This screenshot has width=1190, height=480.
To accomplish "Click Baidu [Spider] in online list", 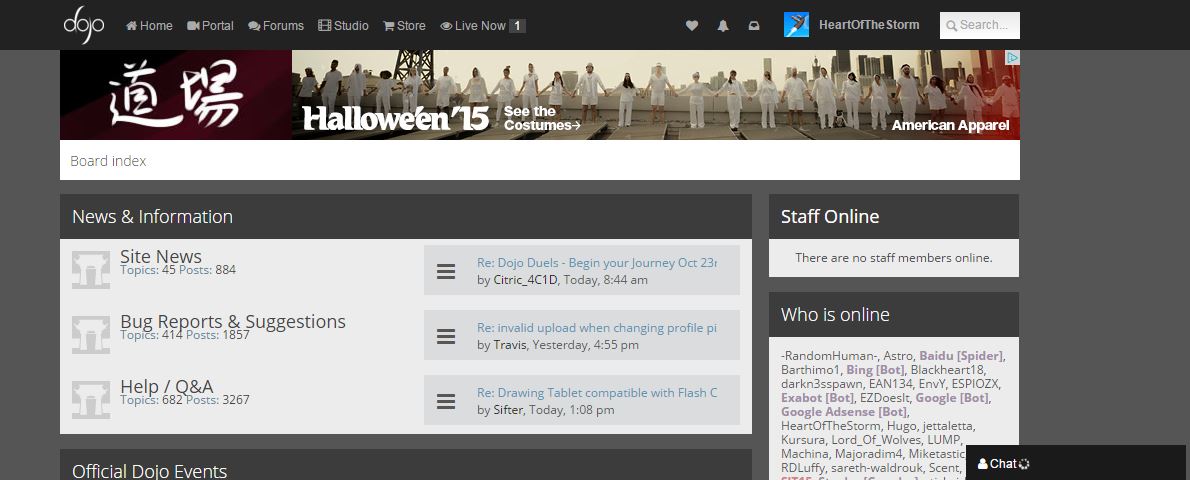I will click(x=961, y=356).
